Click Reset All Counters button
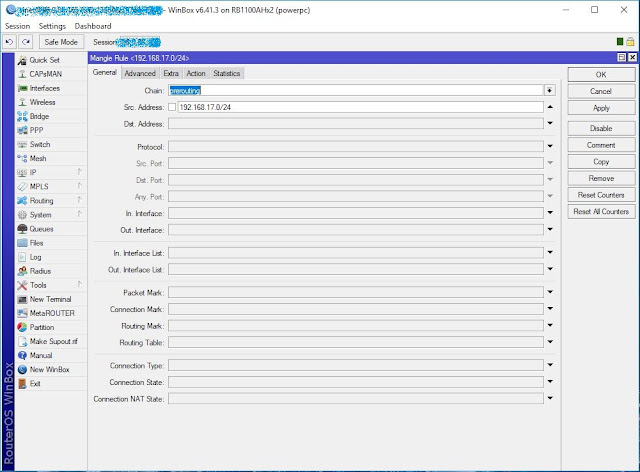Image resolution: width=640 pixels, height=472 pixels. [x=601, y=212]
